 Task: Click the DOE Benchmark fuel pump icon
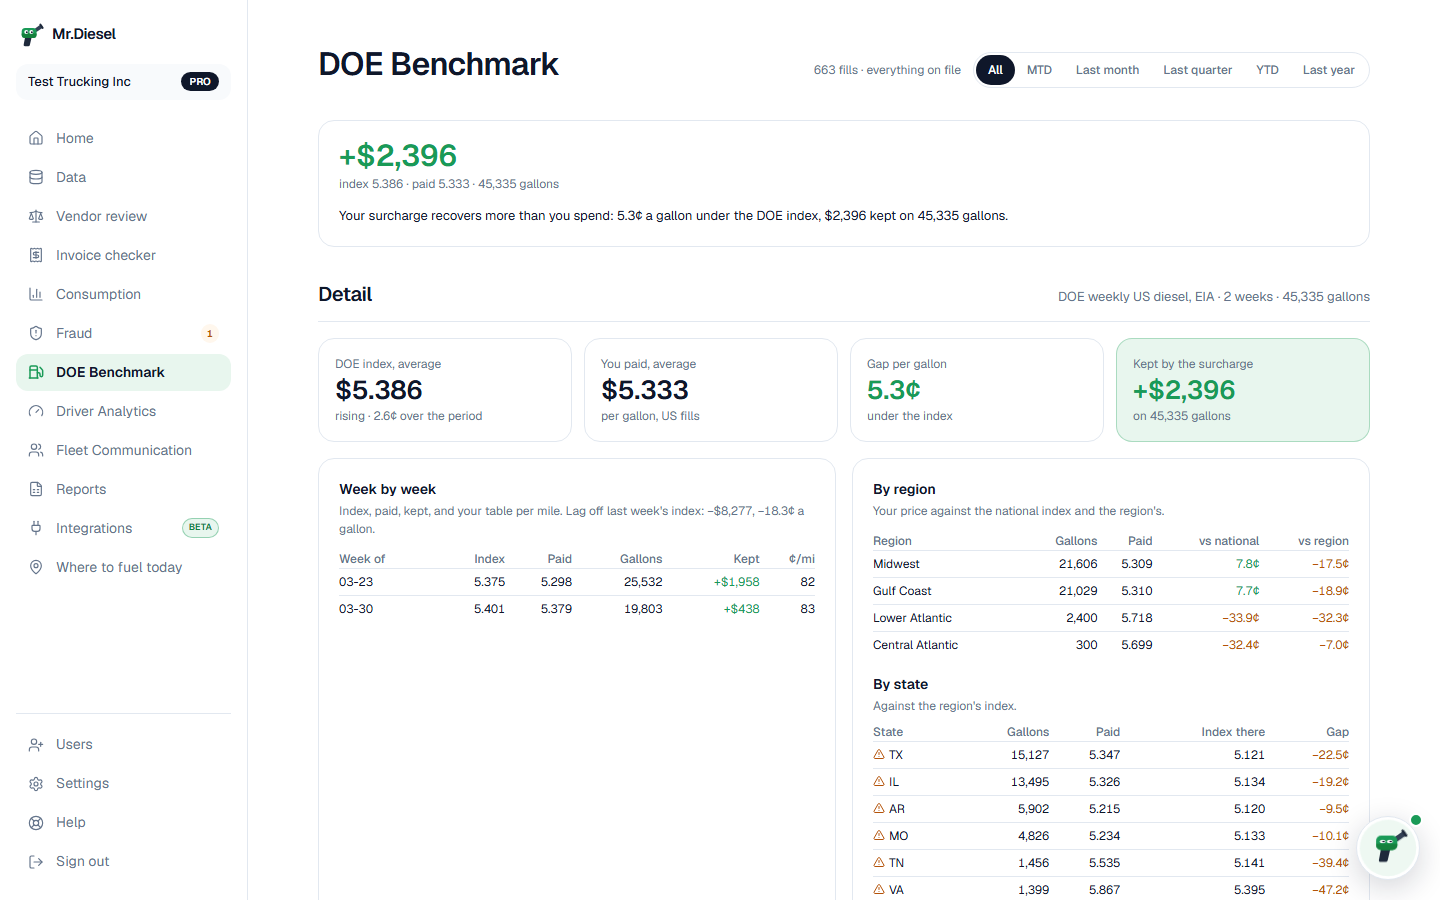36,372
